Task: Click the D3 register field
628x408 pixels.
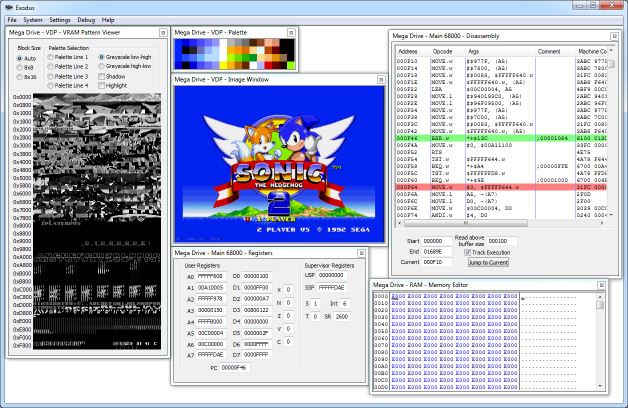Action: 257,310
